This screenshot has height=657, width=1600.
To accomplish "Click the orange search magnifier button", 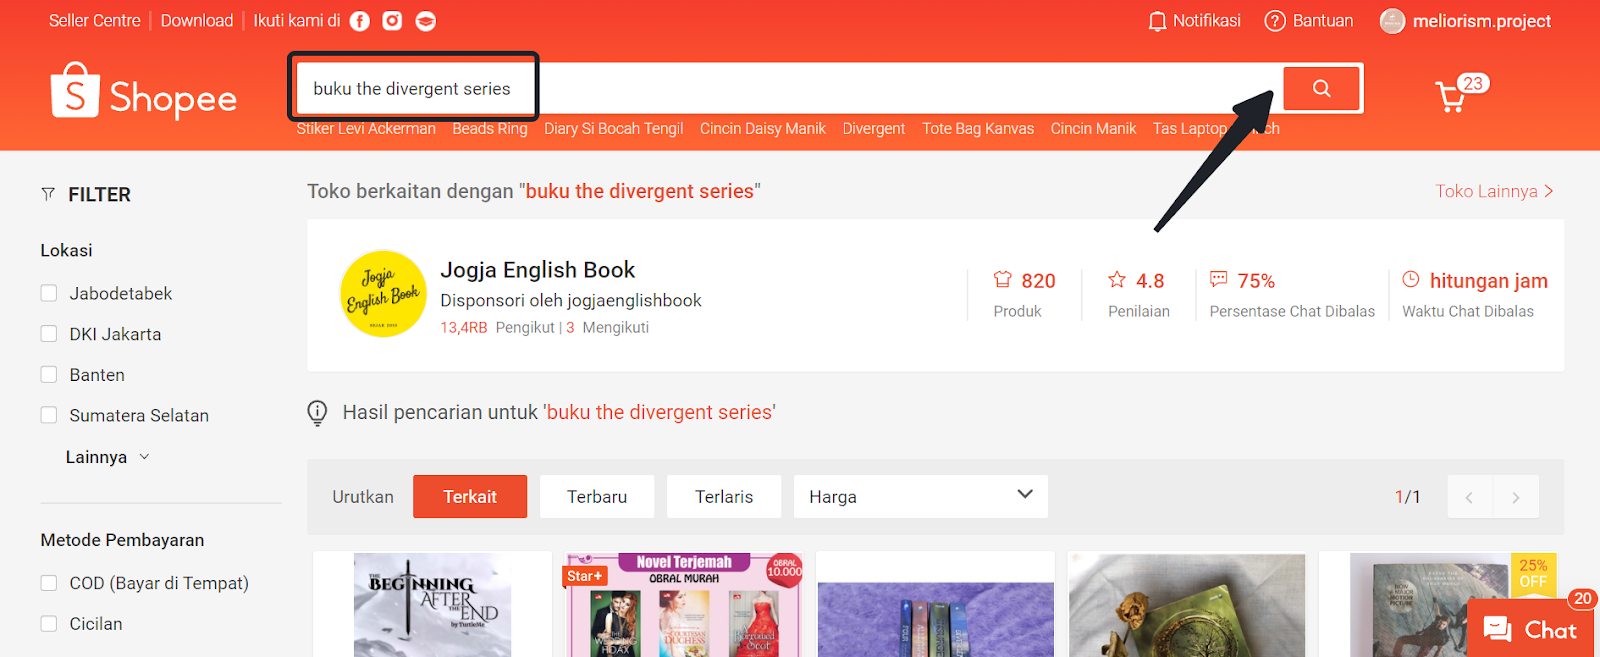I will (1322, 88).
